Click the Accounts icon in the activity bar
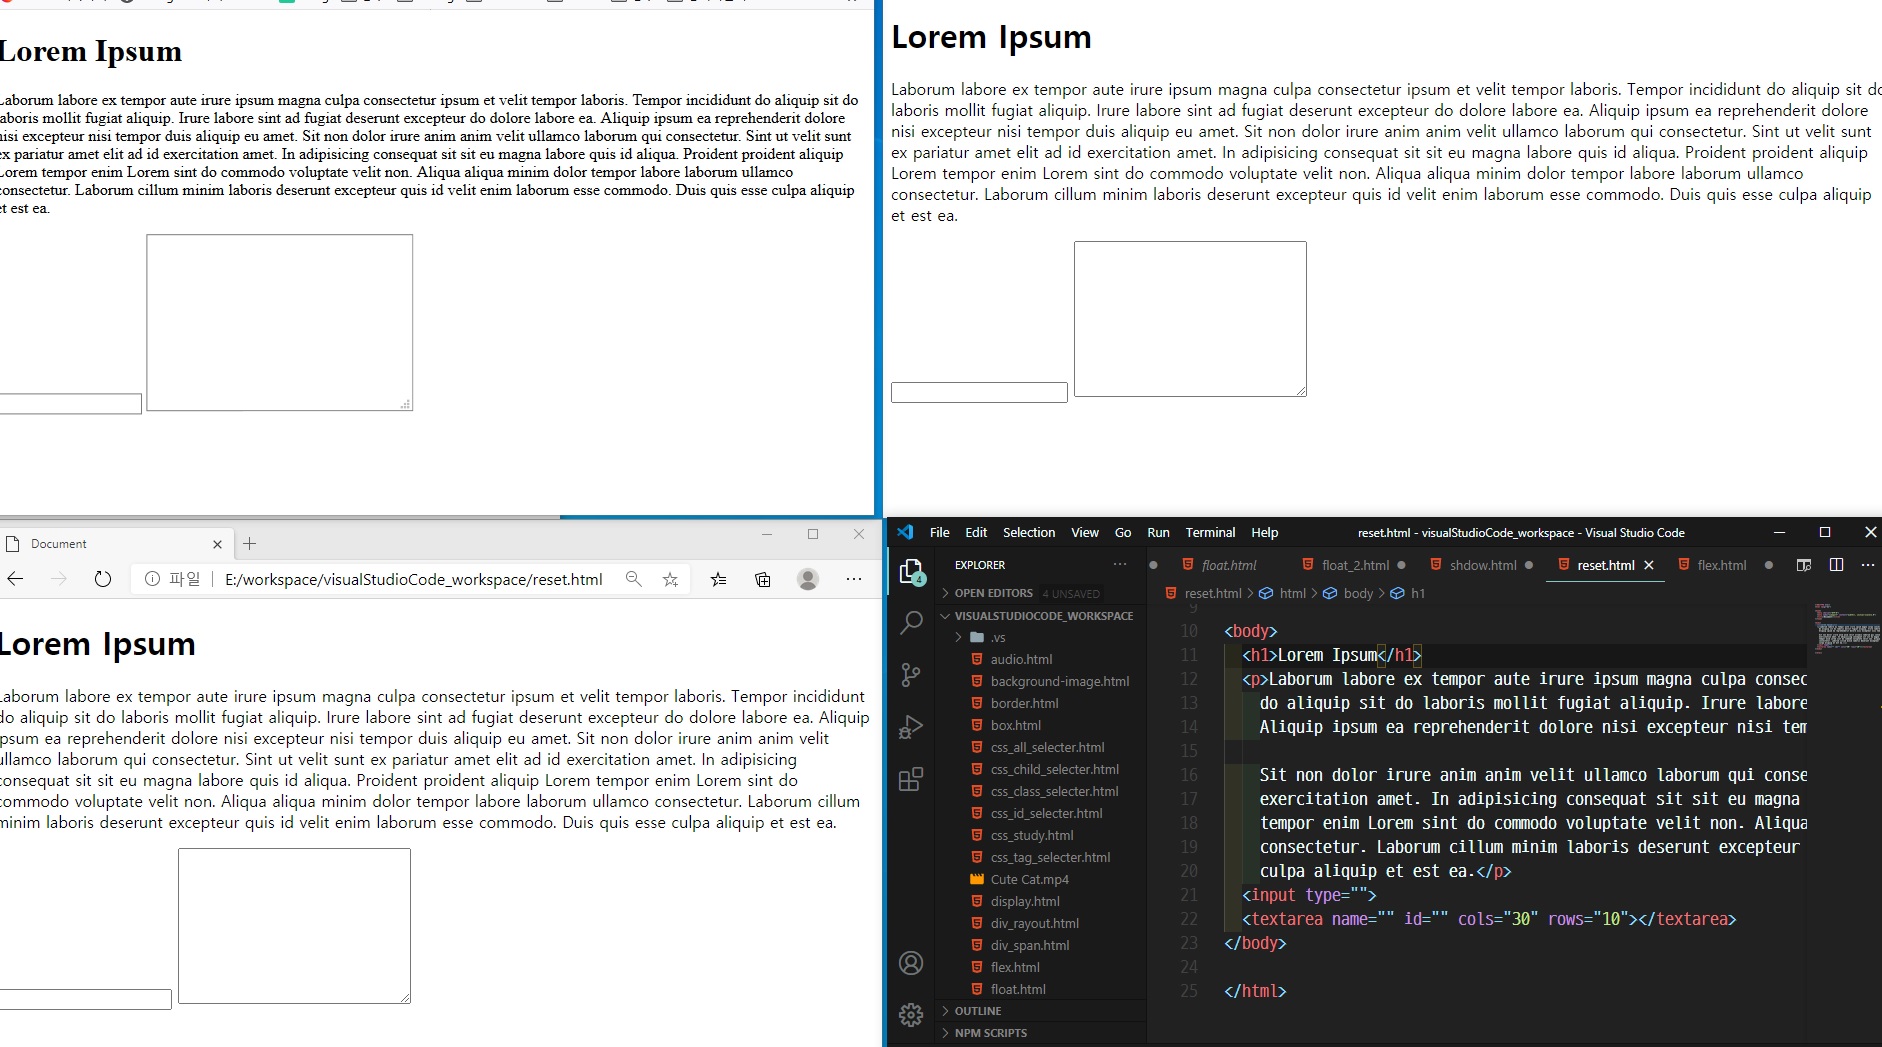 pos(911,963)
